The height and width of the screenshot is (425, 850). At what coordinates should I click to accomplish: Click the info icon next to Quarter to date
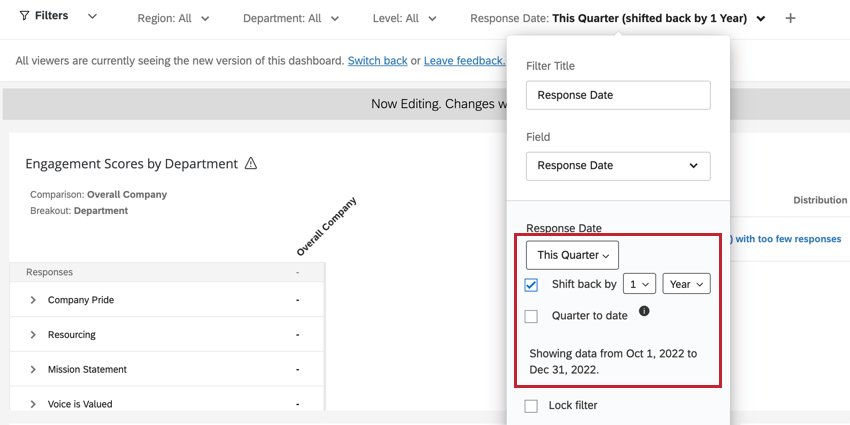click(x=644, y=311)
